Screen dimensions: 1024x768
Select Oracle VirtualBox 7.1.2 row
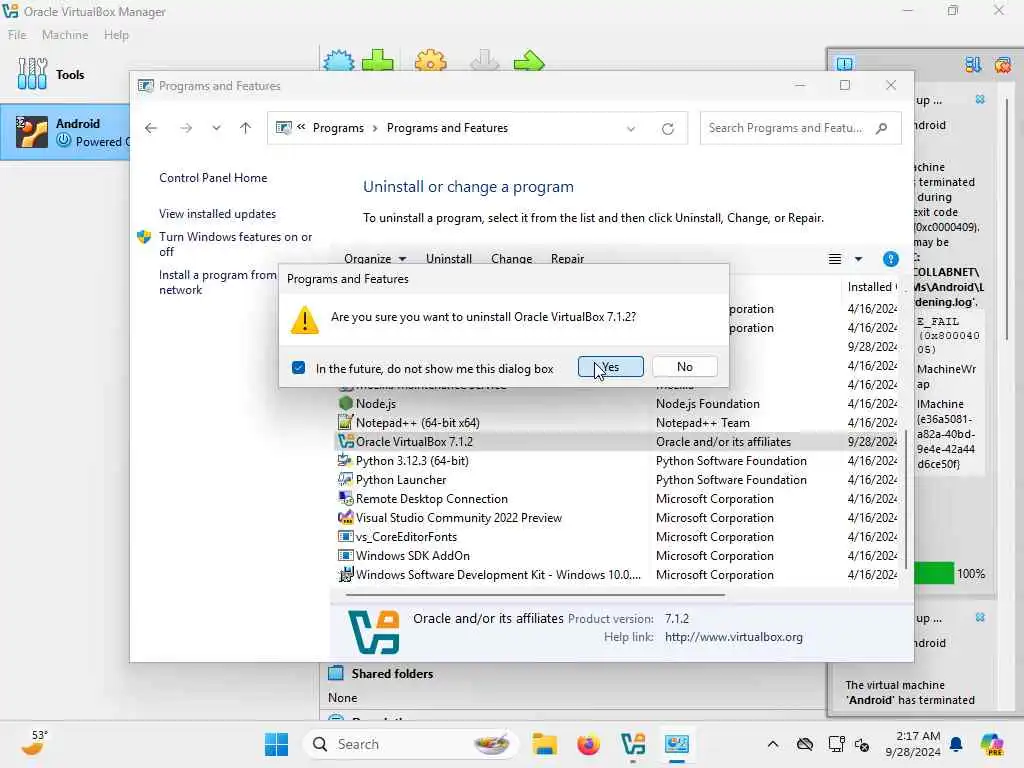tap(617, 441)
